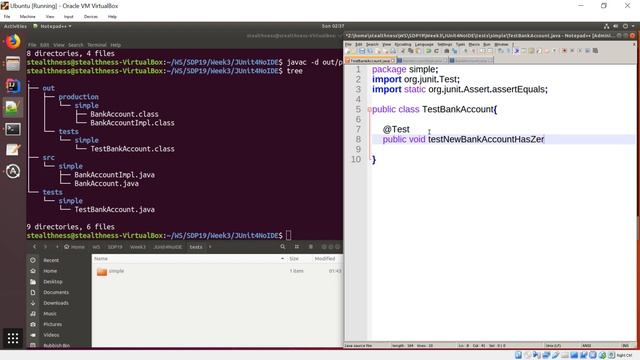This screenshot has height=360, width=640.
Task: Open the Notepad++ Encoding menu
Action: tap(402, 44)
